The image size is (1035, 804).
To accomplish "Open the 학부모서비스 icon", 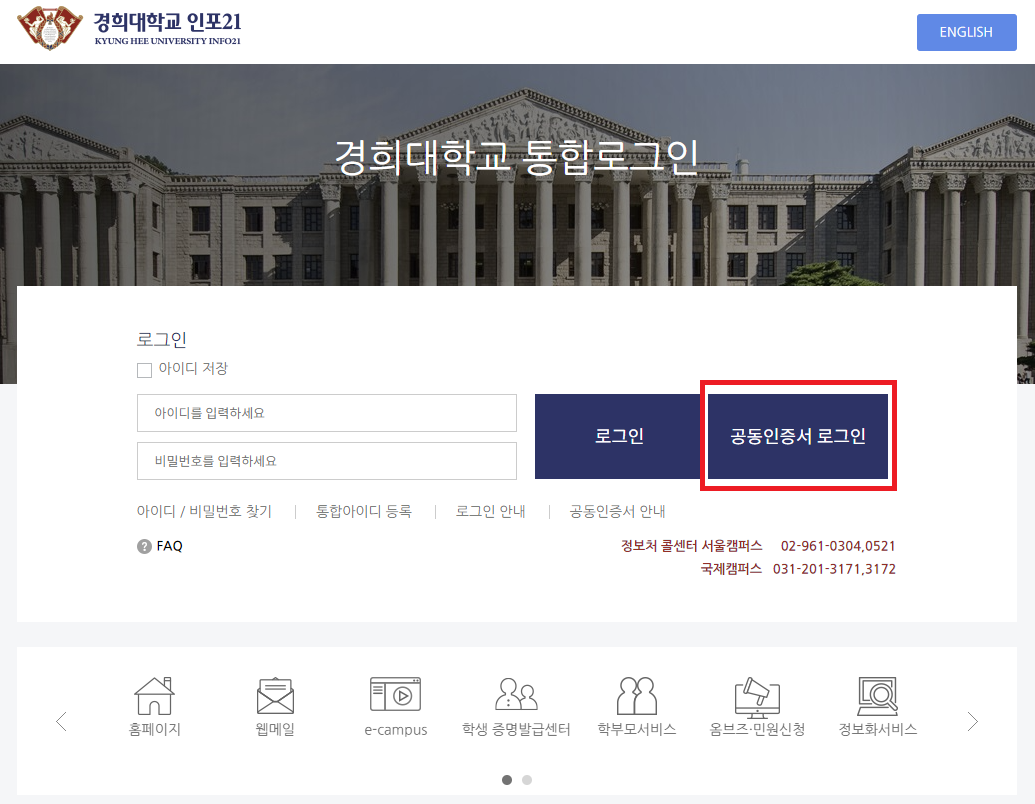I will [x=636, y=696].
